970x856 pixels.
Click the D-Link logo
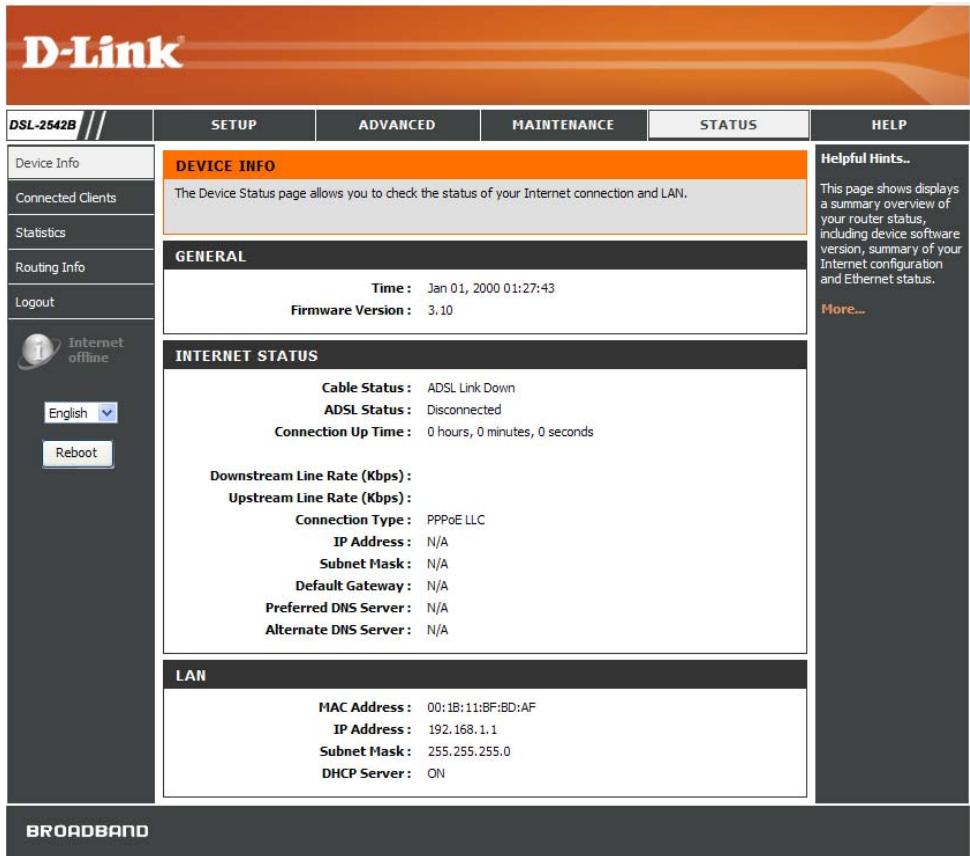(103, 52)
